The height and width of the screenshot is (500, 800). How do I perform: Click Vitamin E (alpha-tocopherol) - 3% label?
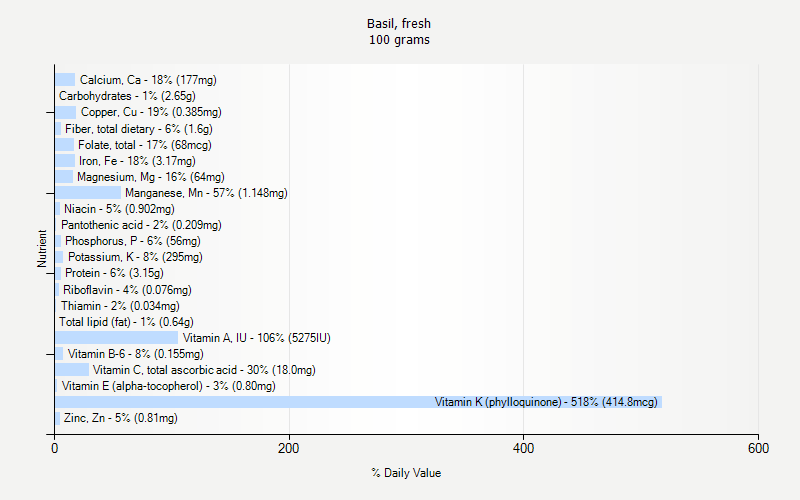(168, 386)
